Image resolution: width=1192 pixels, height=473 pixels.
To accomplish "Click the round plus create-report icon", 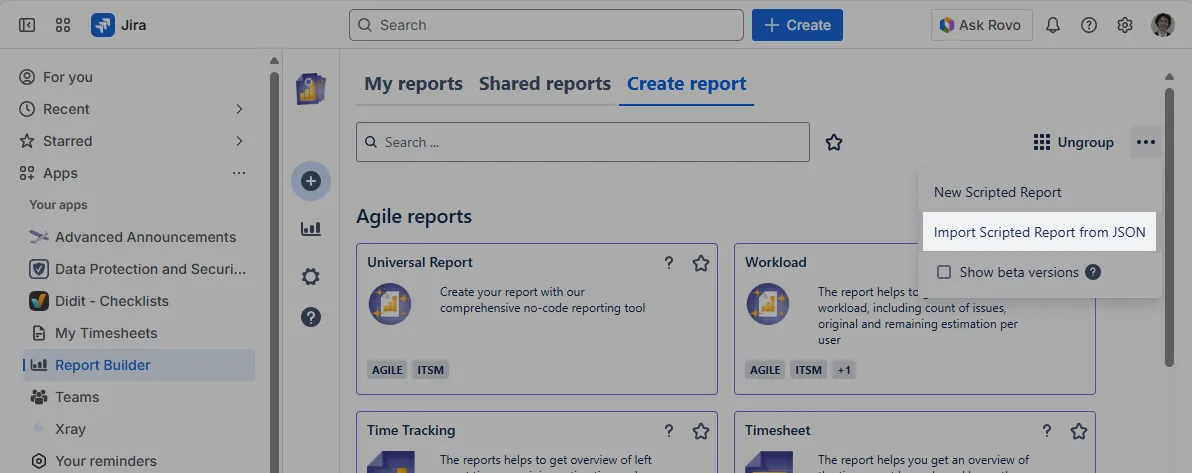I will click(x=311, y=181).
